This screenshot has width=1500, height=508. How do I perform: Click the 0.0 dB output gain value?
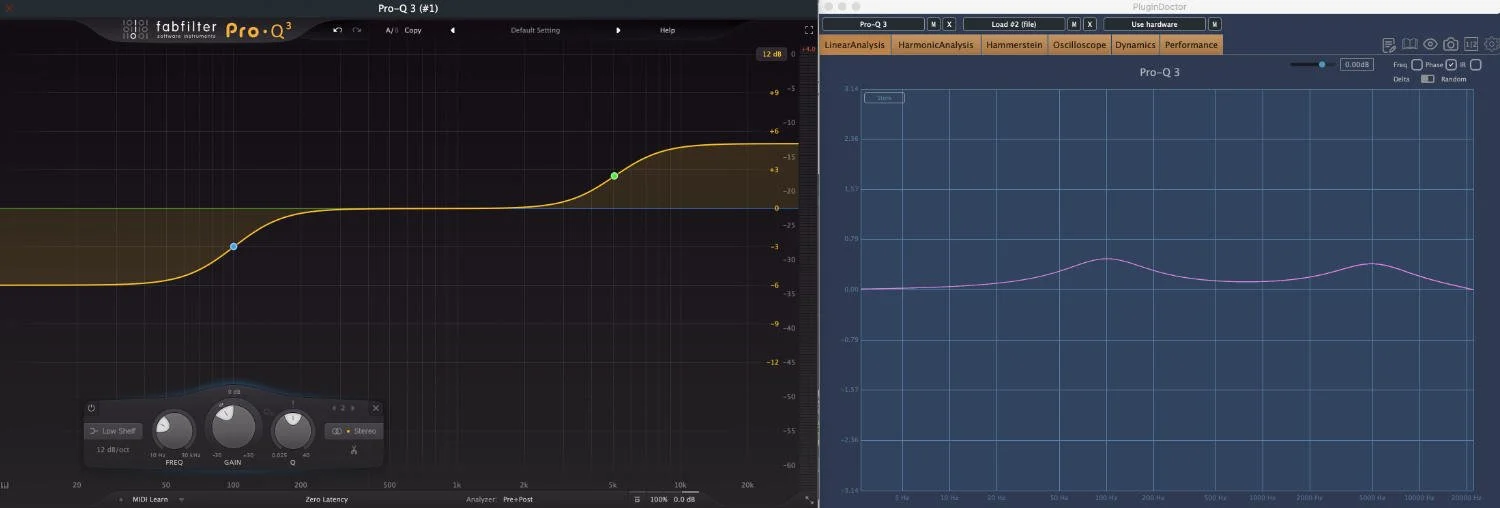[x=685, y=499]
